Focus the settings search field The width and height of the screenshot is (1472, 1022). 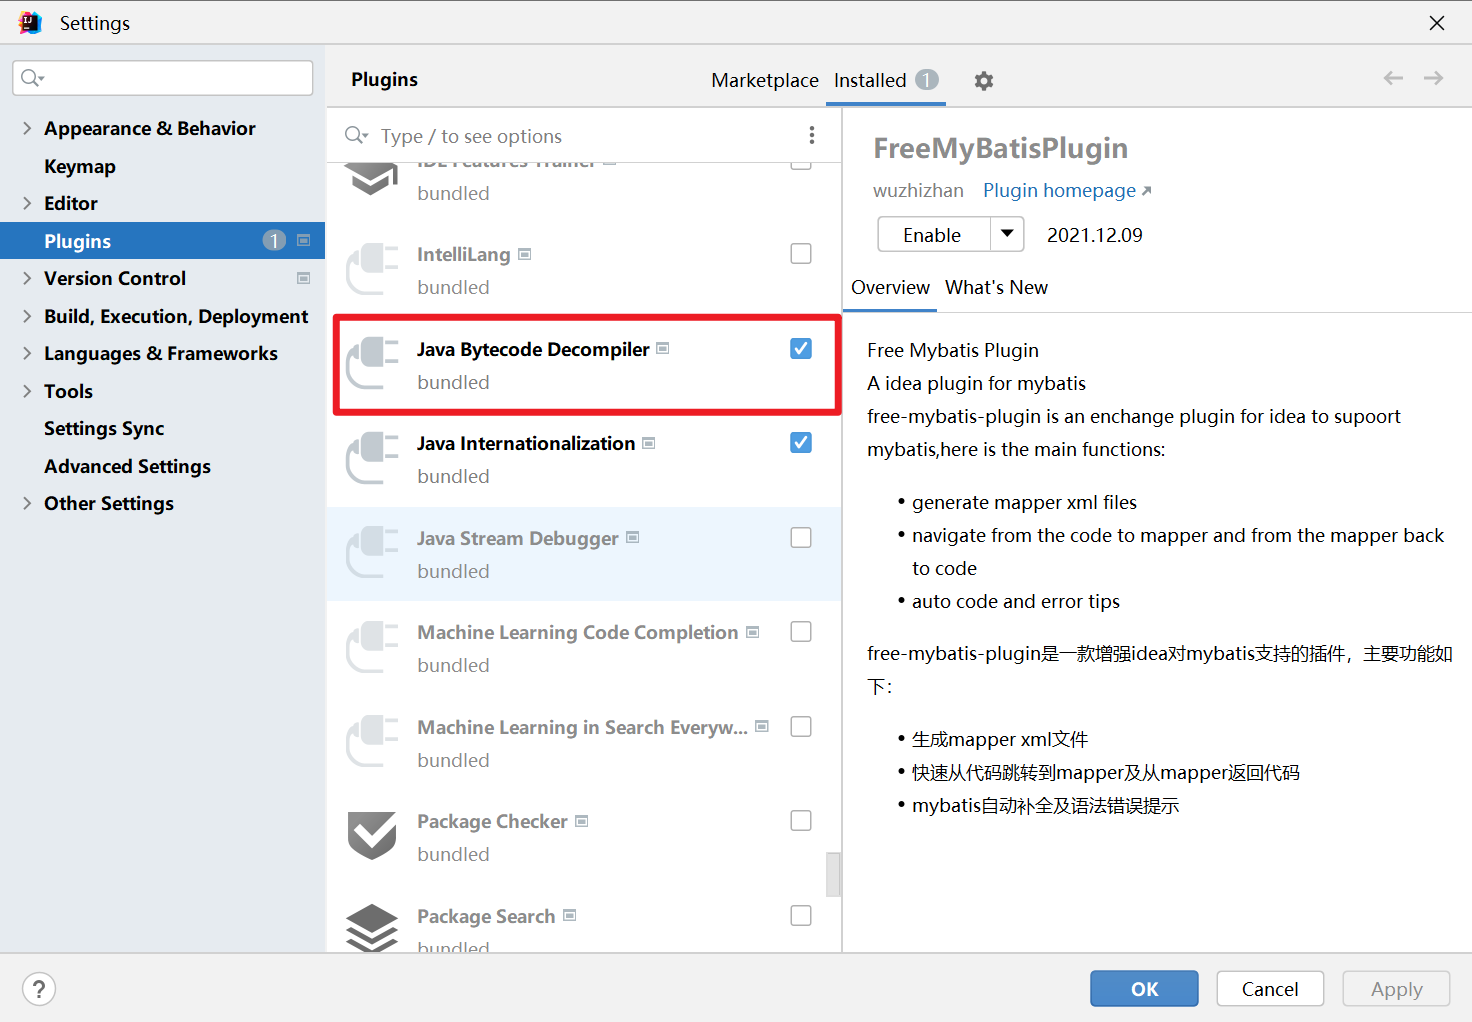pyautogui.click(x=163, y=78)
